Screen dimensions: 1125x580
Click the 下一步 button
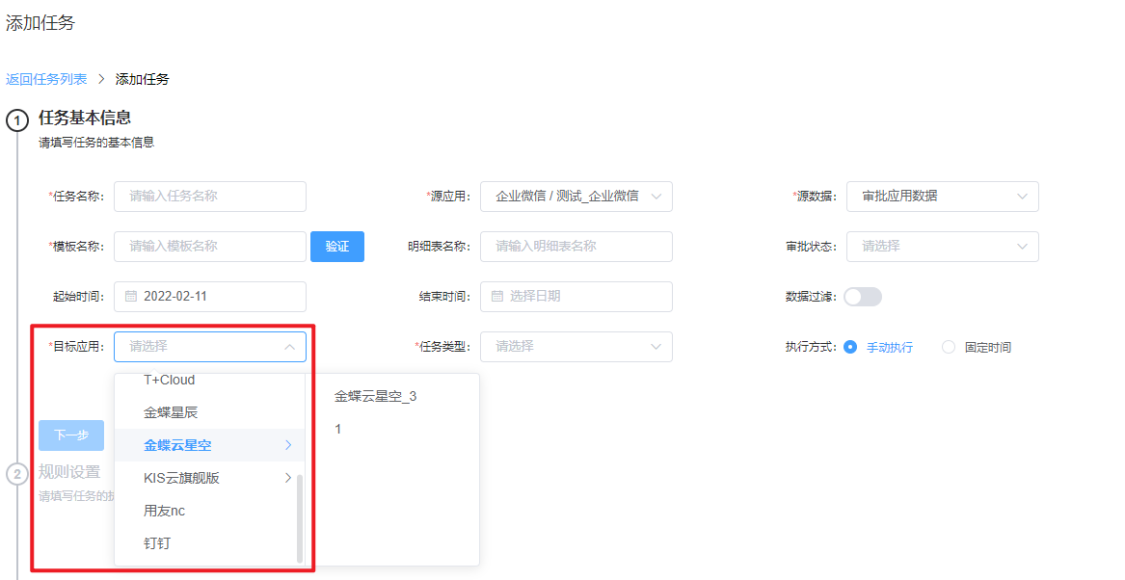click(71, 435)
